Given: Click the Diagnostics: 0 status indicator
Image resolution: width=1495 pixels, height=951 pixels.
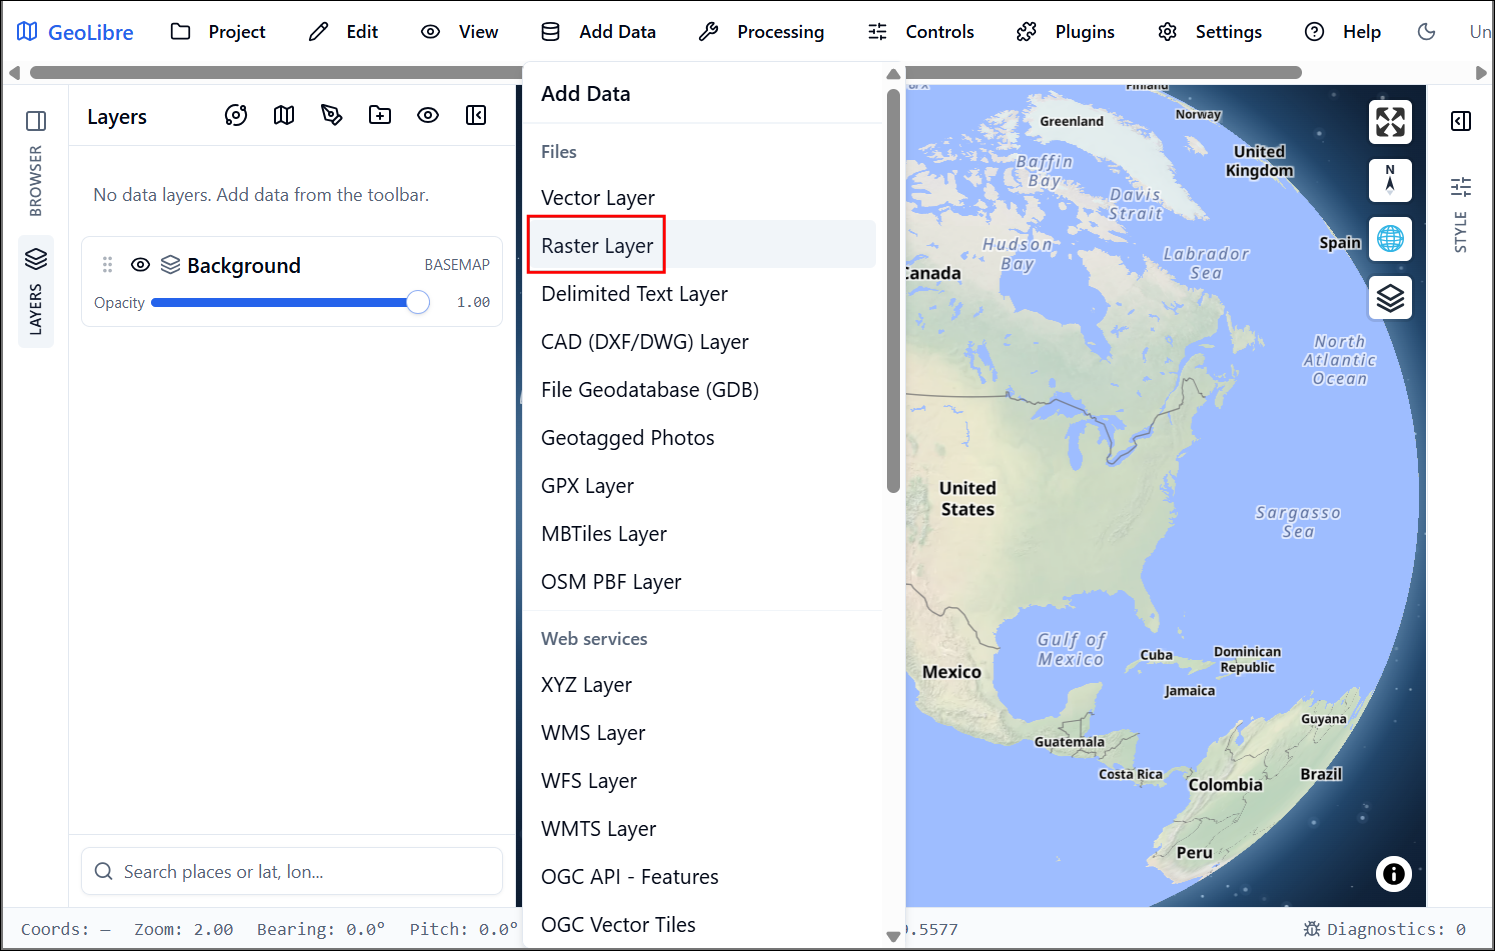Looking at the screenshot, I should point(1385,929).
